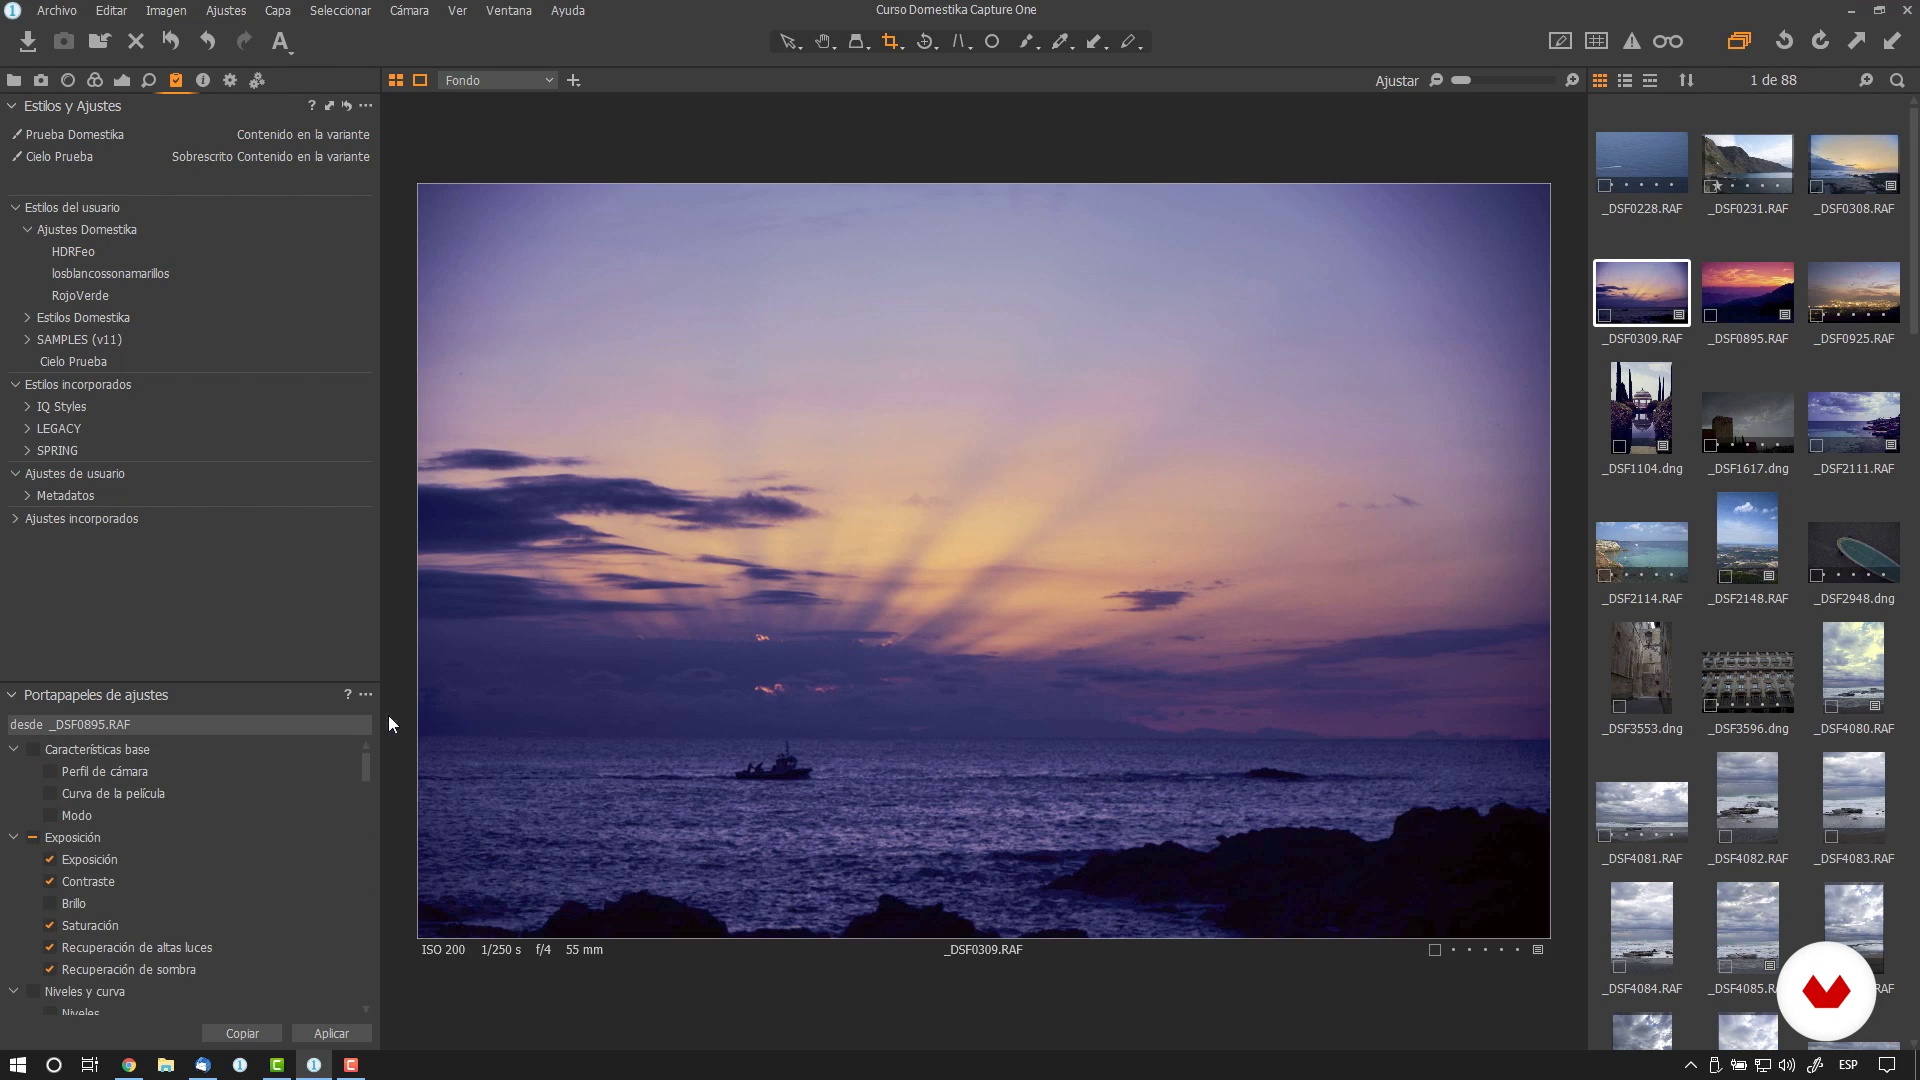Click viewer zoom-in magnifier icon
Screen dimensions: 1920x1080
pyautogui.click(x=1572, y=80)
